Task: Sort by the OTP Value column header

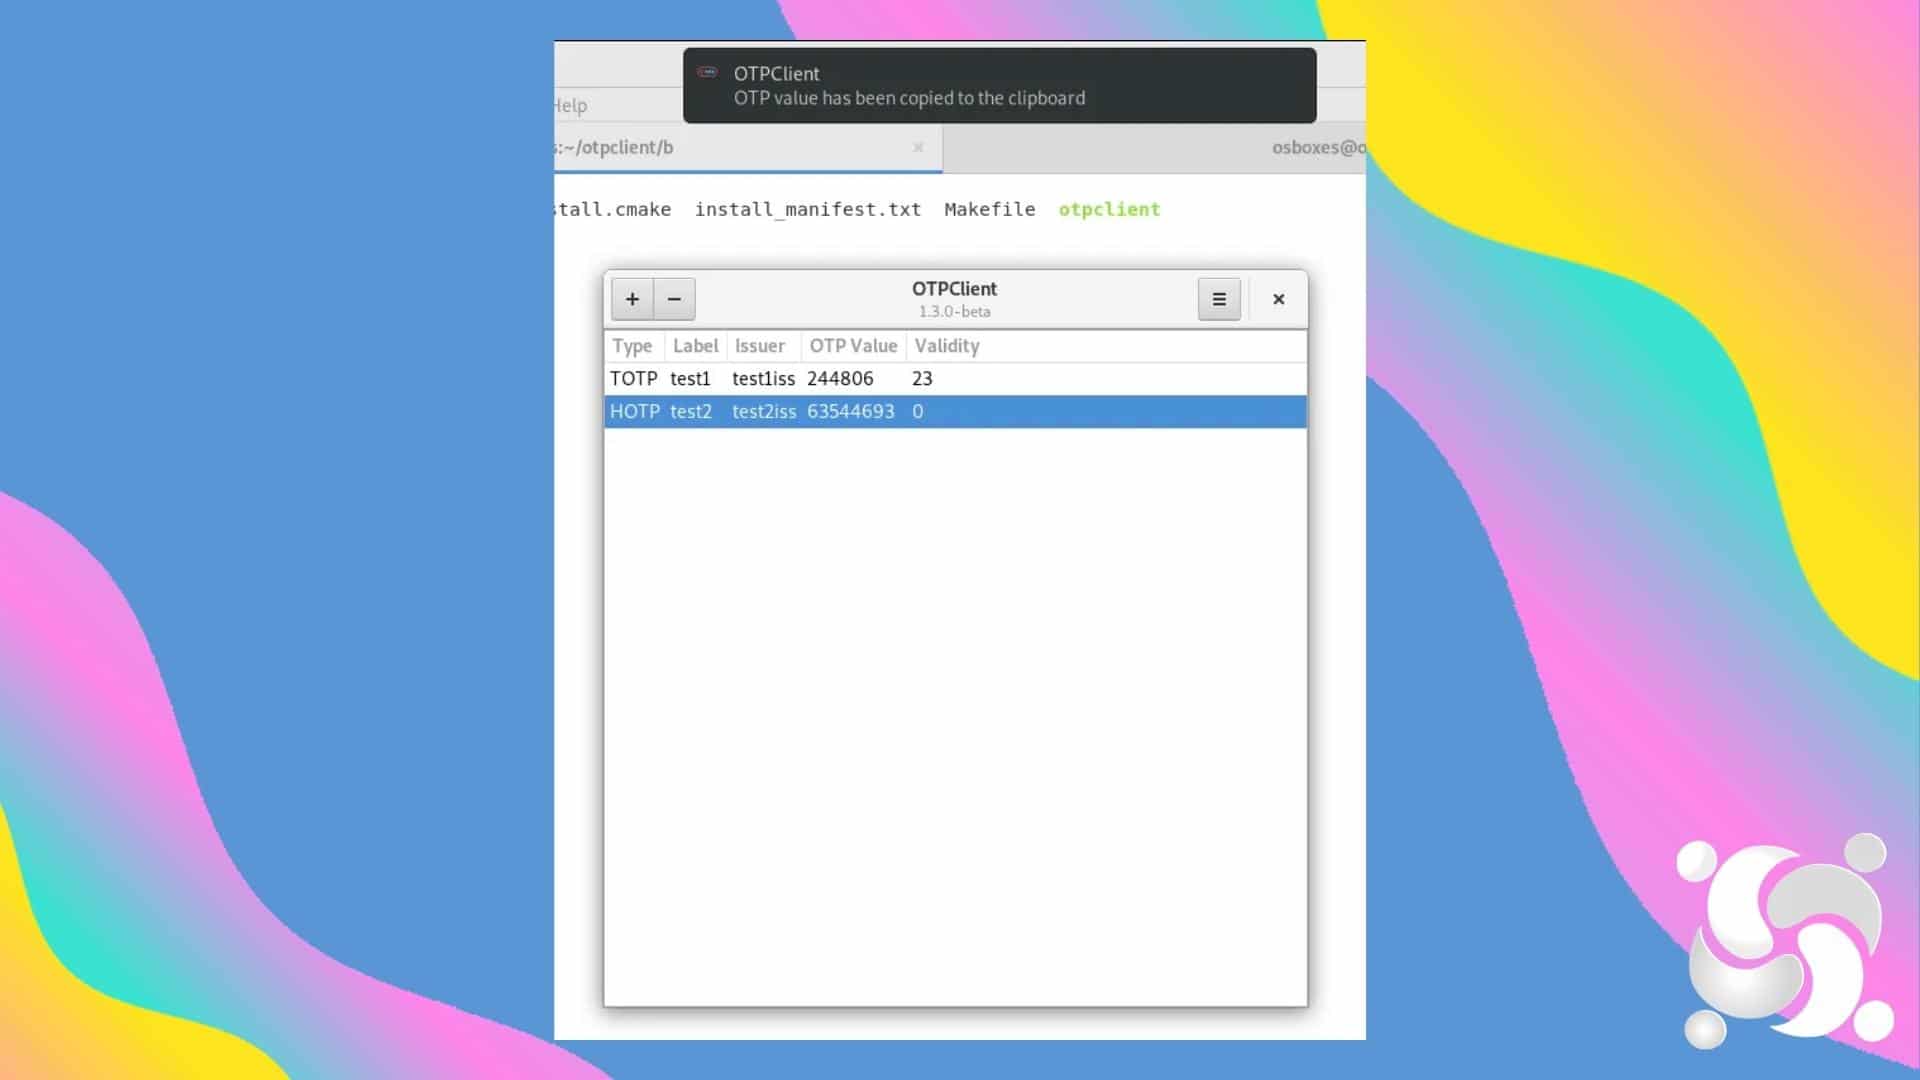Action: point(853,346)
